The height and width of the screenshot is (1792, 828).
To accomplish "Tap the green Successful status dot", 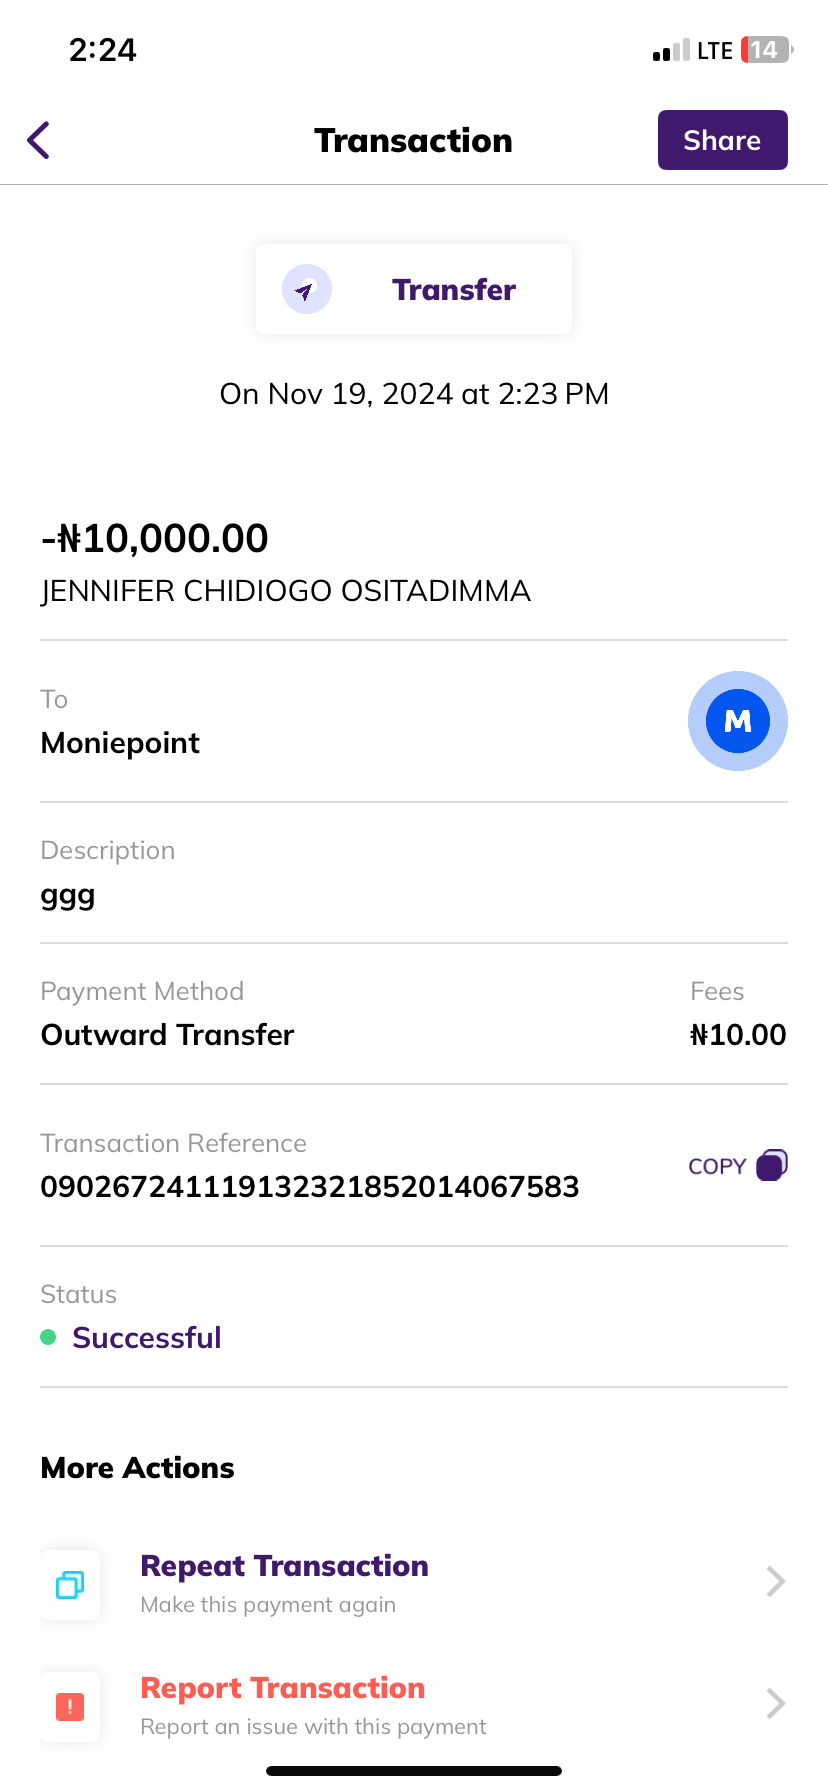I will coord(48,1337).
